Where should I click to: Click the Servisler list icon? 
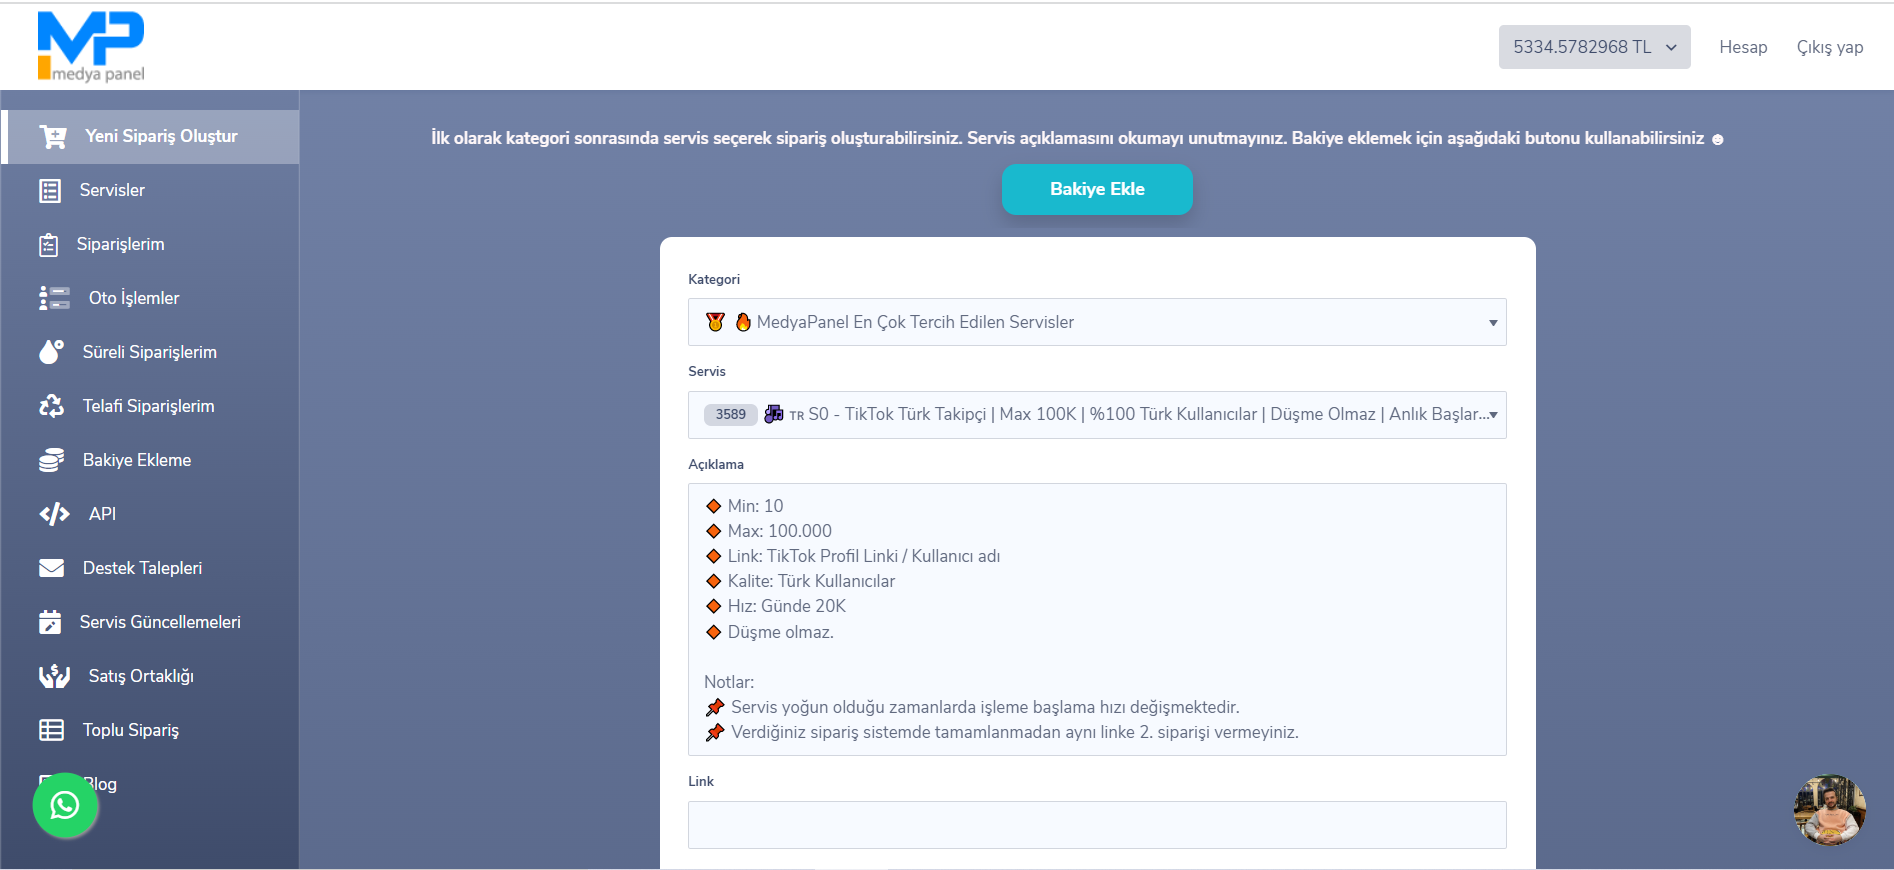click(50, 191)
